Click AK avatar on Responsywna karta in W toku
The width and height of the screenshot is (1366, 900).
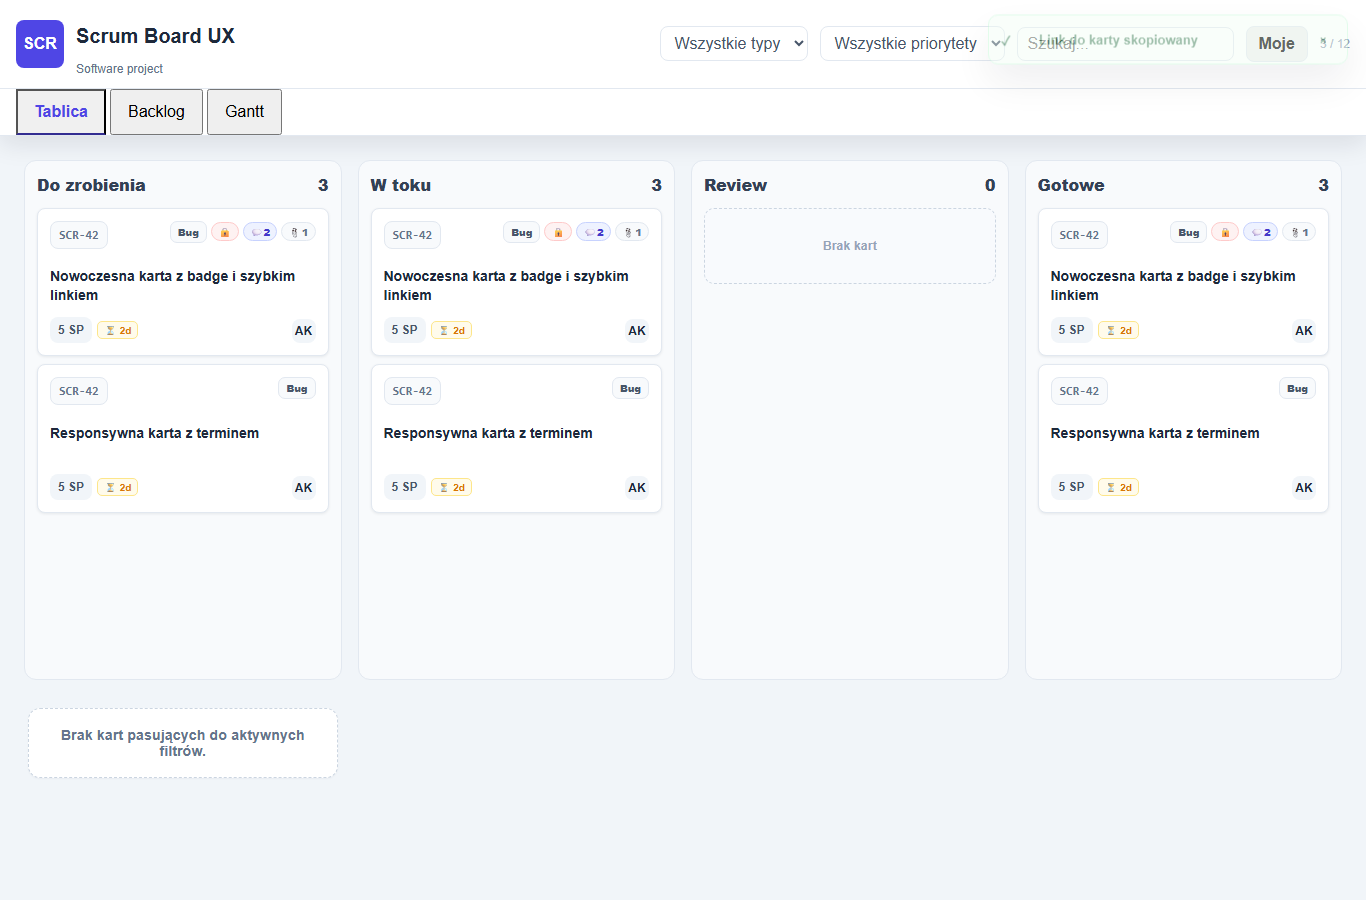637,487
